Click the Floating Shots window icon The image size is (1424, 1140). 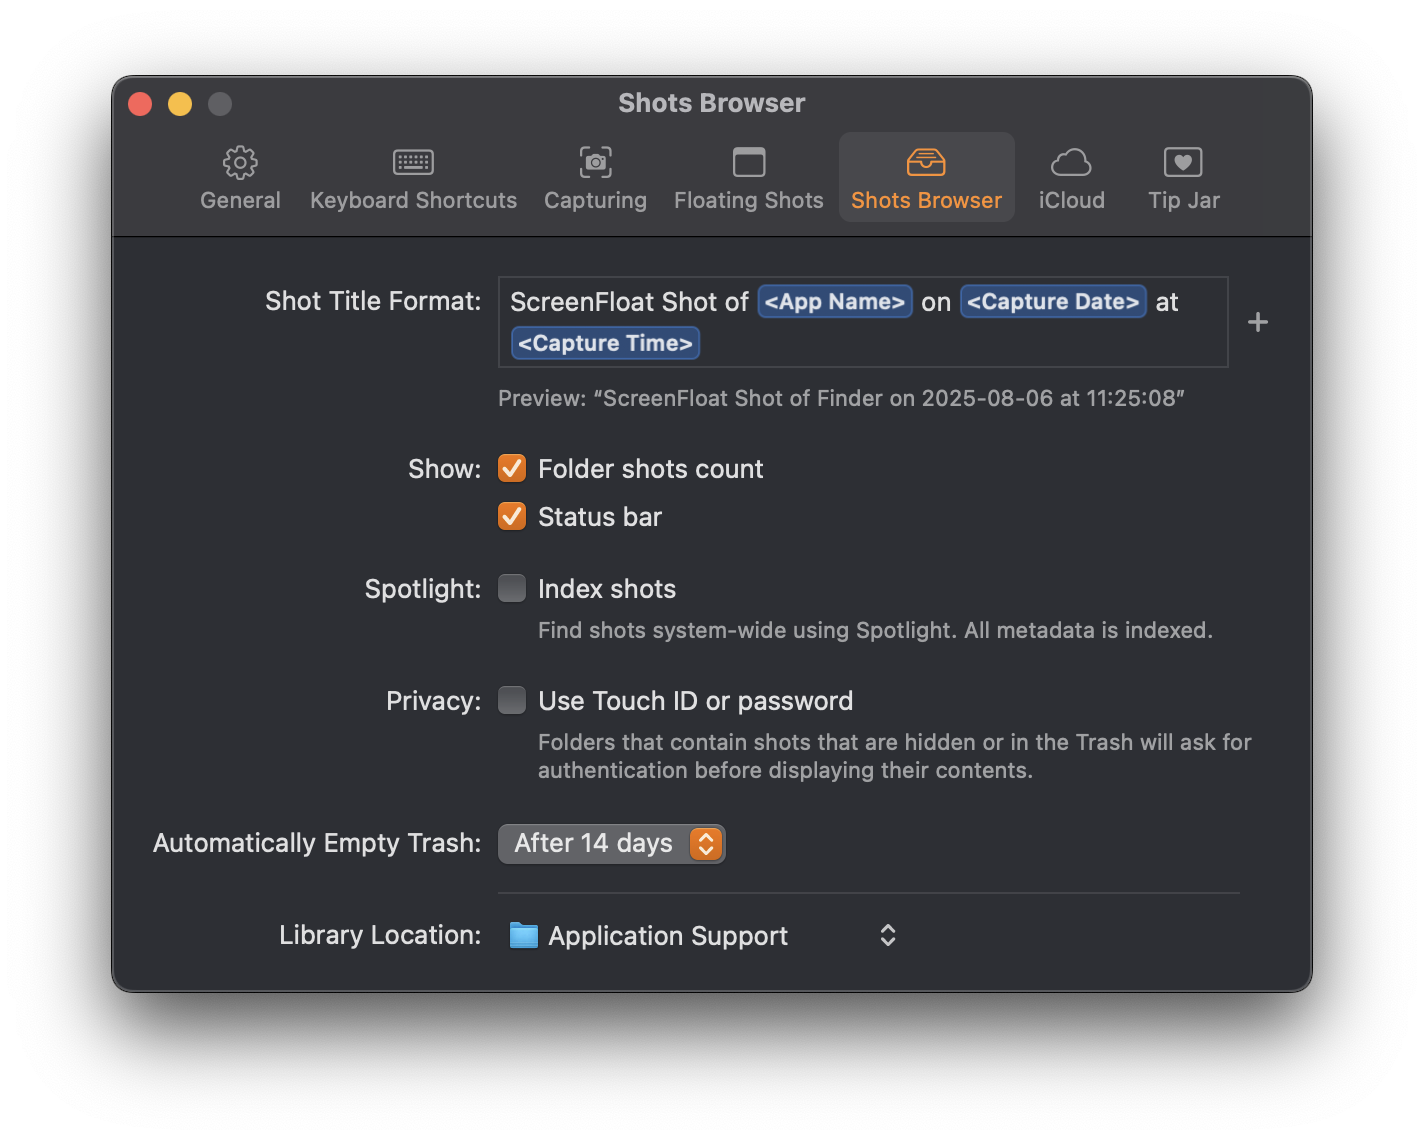pyautogui.click(x=749, y=162)
